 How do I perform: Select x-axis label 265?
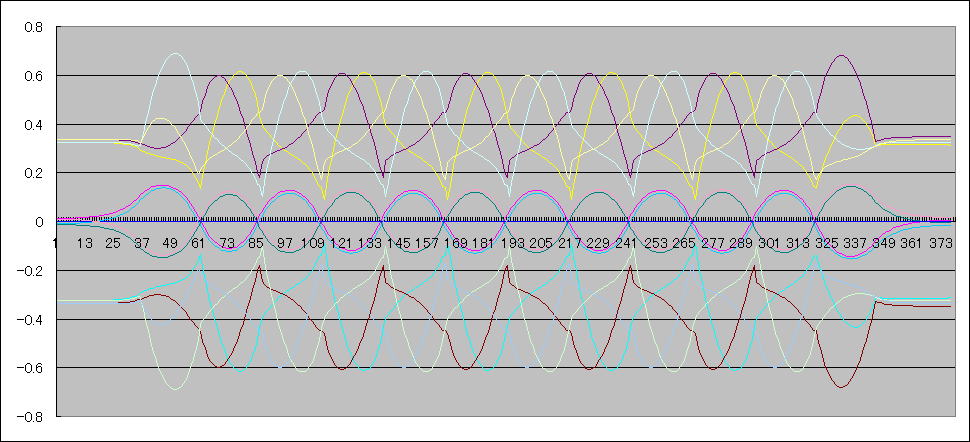(x=684, y=243)
